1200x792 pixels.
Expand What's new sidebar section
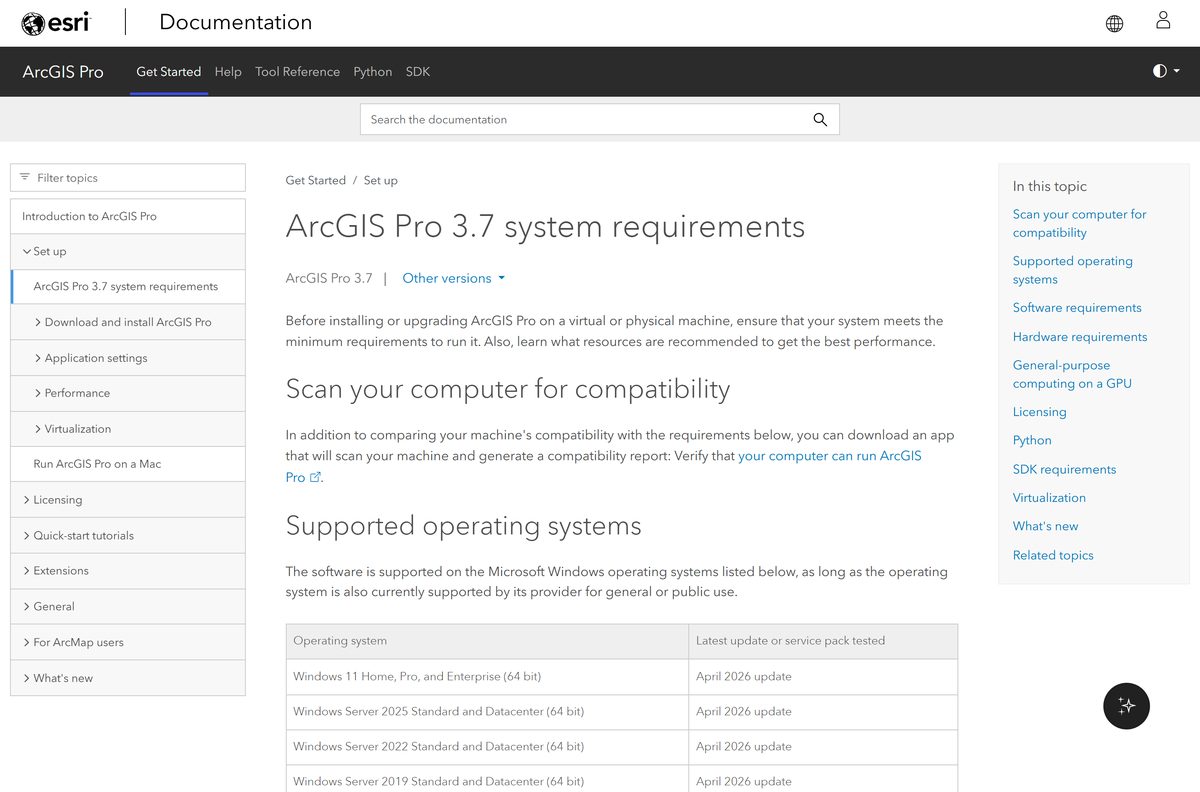click(x=128, y=678)
